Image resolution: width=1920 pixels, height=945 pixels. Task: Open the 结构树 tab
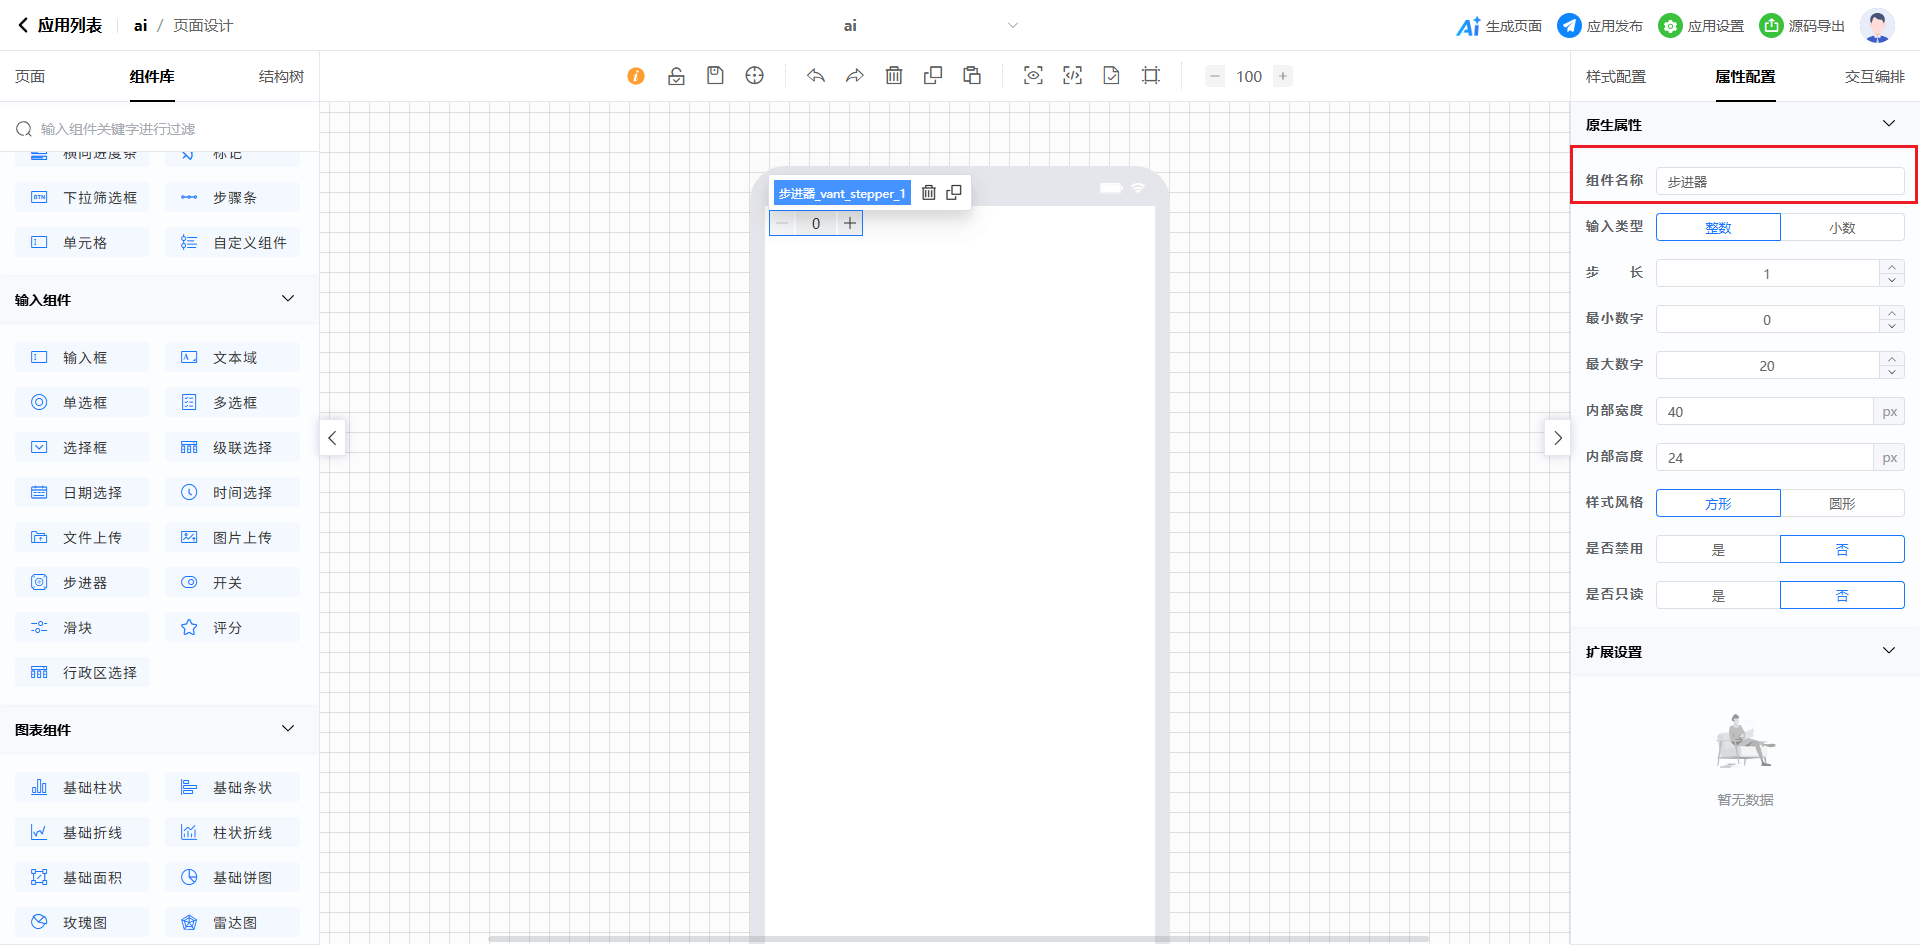pyautogui.click(x=281, y=77)
